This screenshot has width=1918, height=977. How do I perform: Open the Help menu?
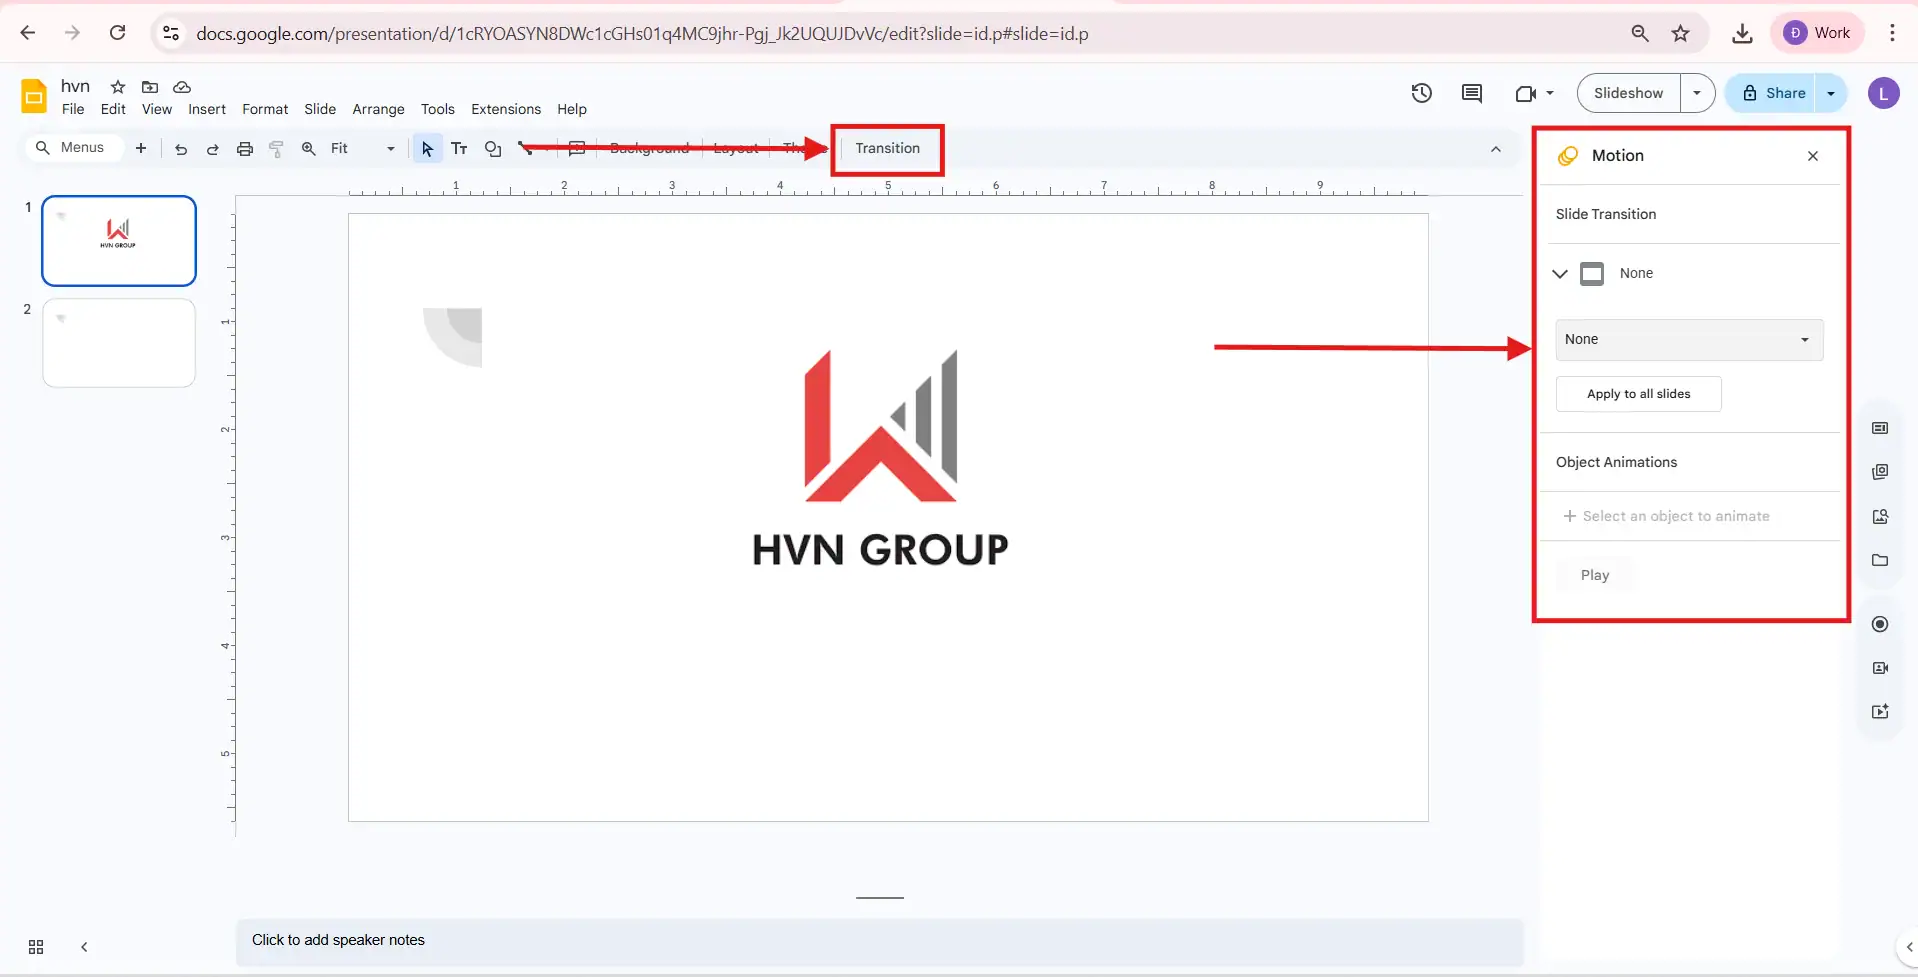(572, 110)
